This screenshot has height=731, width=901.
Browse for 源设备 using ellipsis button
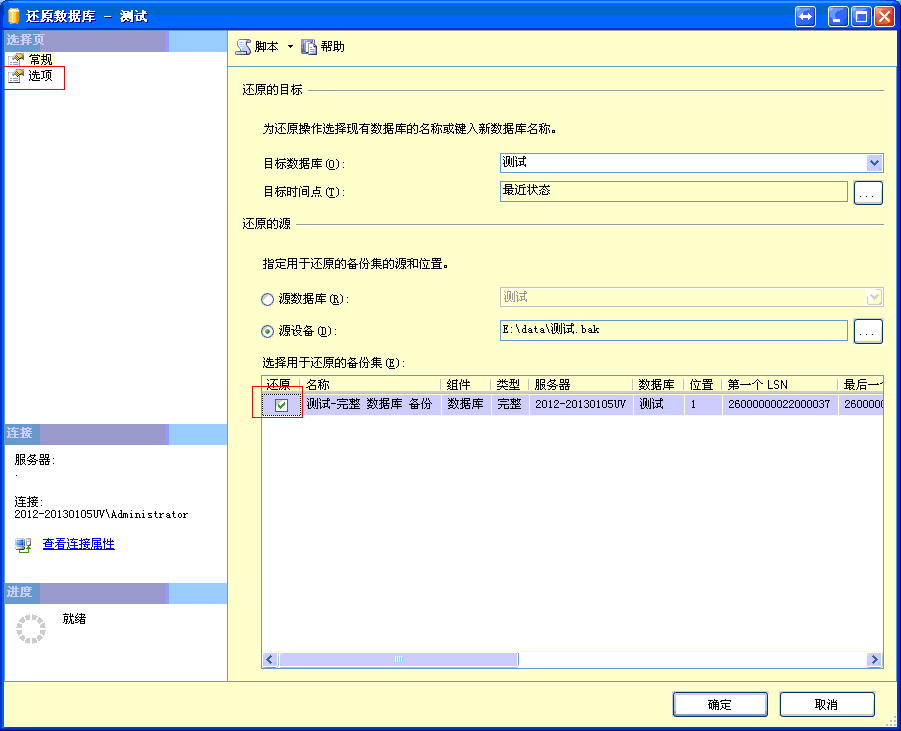tap(868, 331)
